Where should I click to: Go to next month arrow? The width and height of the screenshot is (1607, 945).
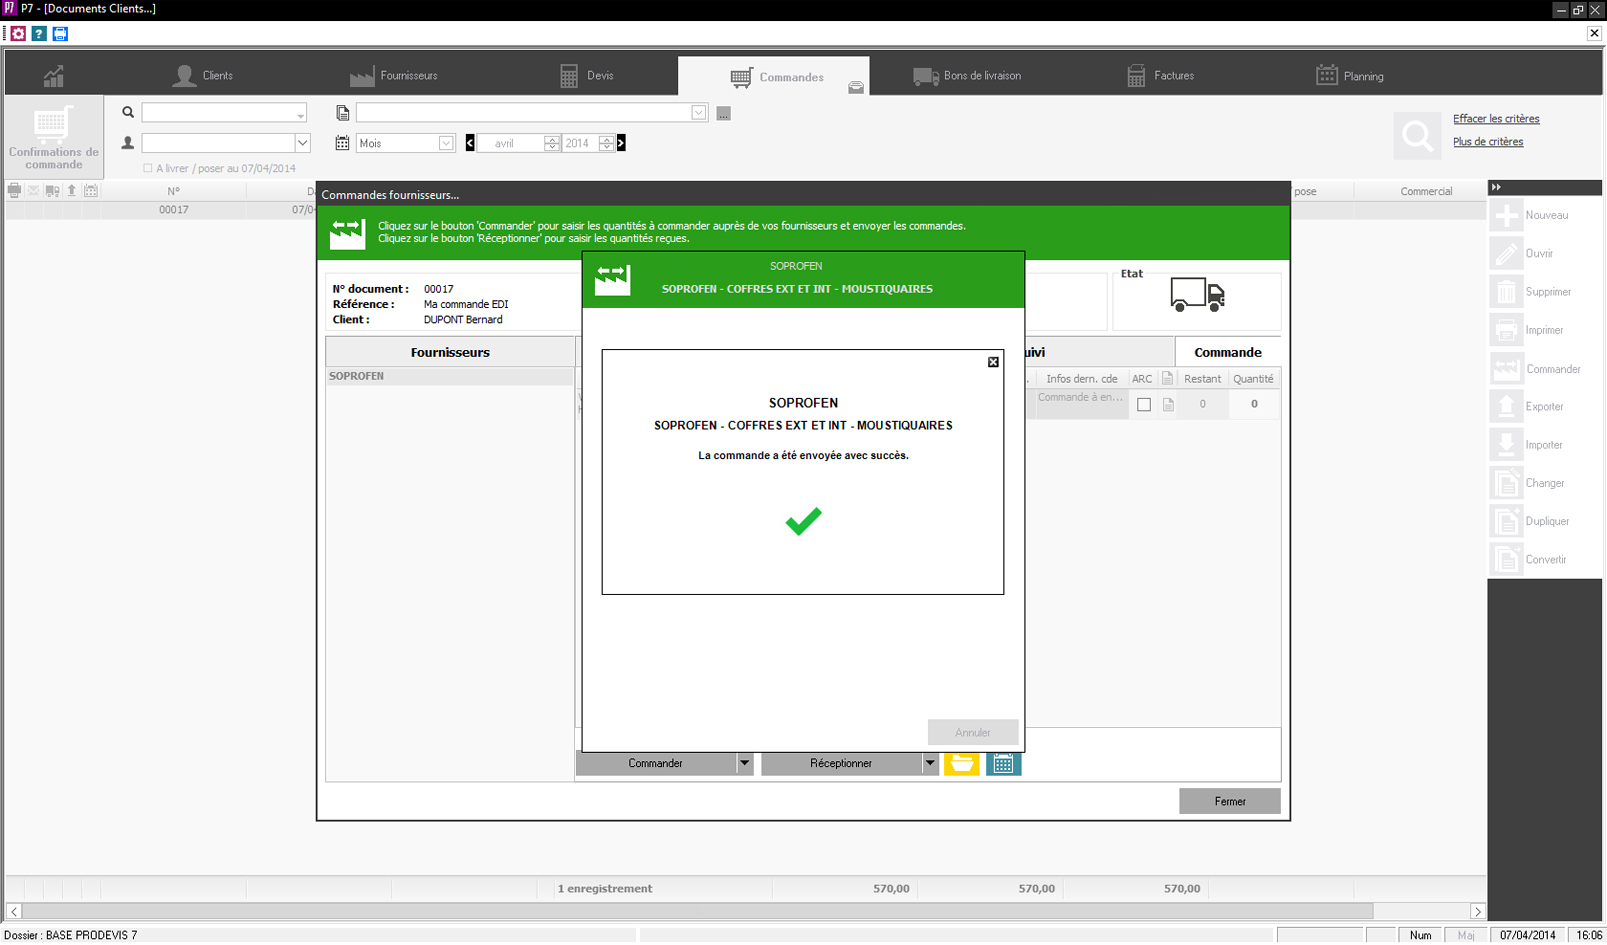(621, 143)
